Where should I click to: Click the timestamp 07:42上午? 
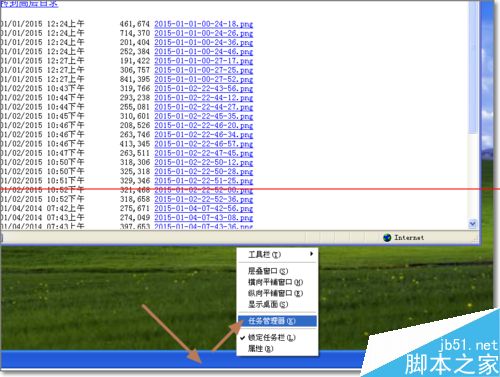click(65, 208)
